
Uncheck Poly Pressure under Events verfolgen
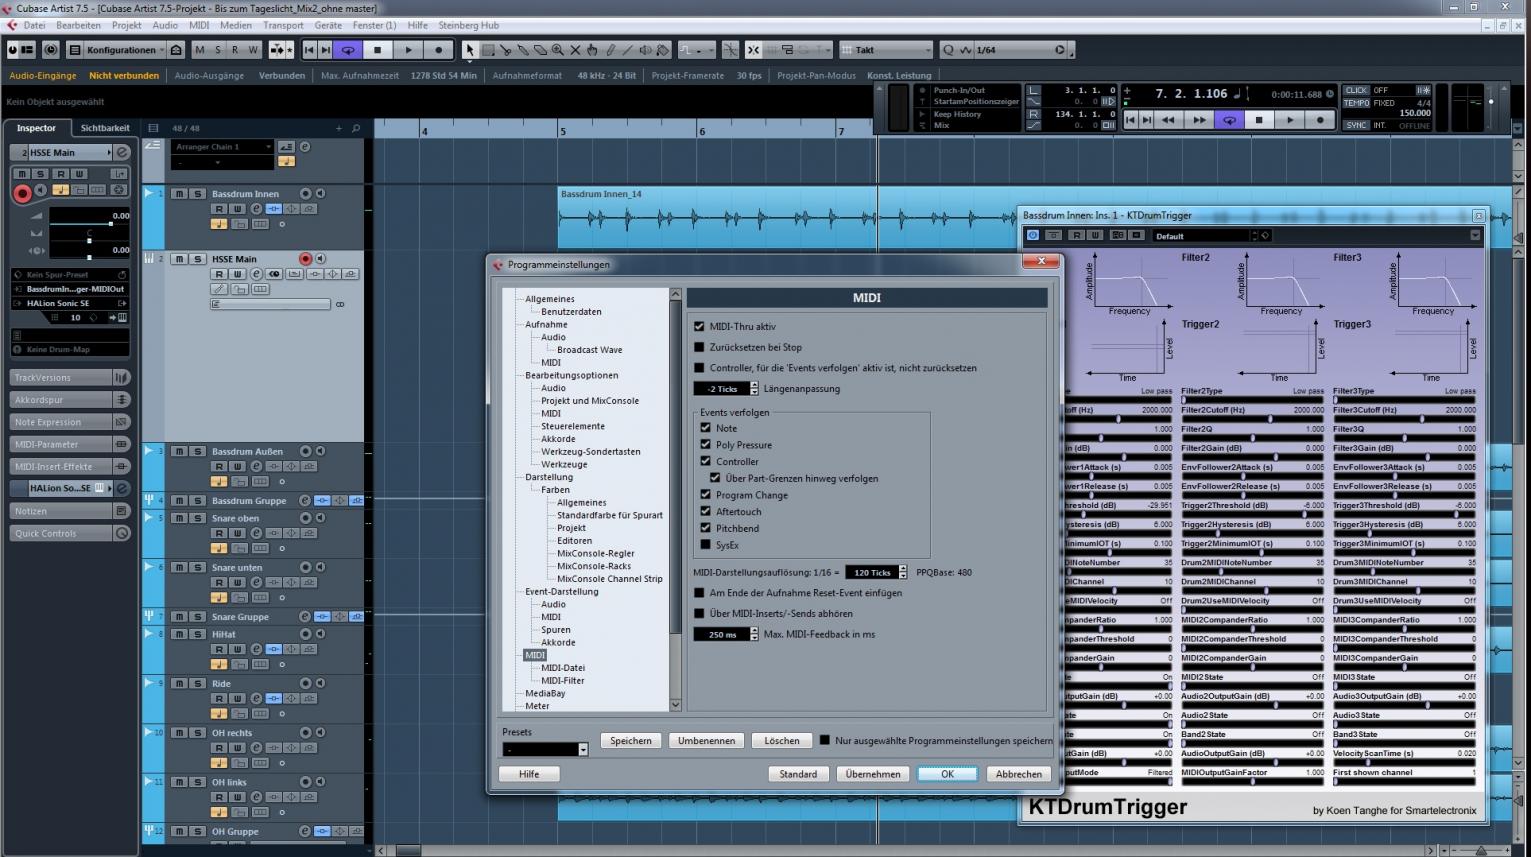705,445
